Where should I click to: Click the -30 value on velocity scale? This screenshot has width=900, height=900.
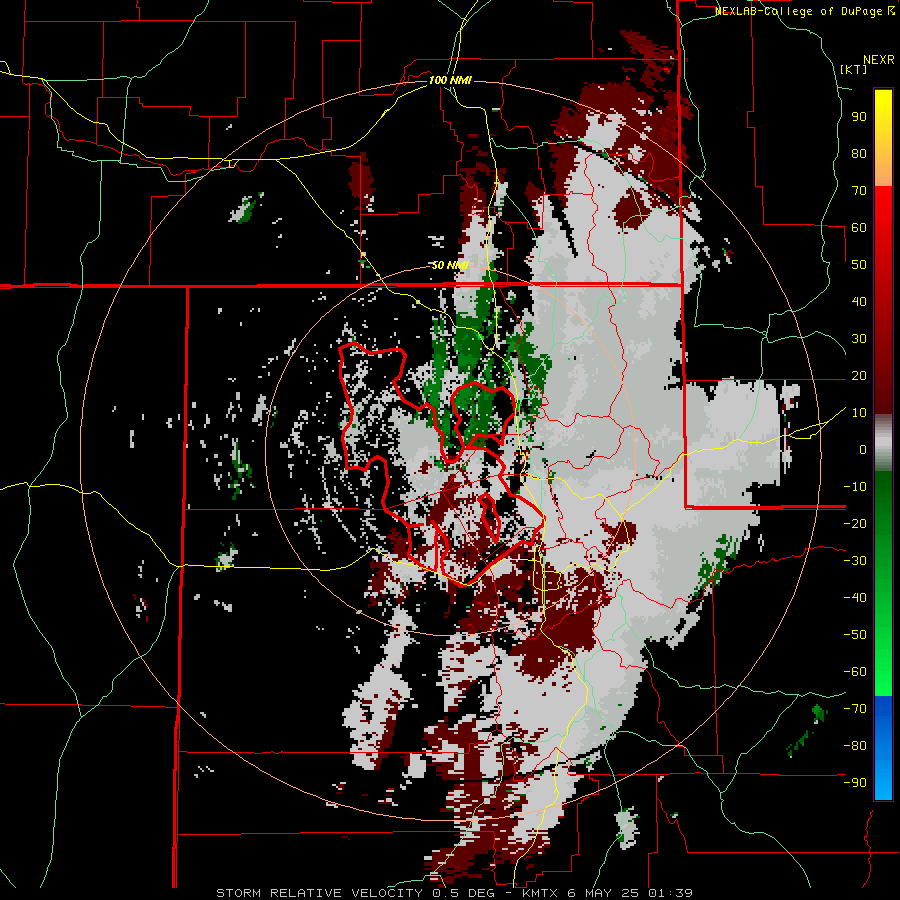click(x=855, y=561)
